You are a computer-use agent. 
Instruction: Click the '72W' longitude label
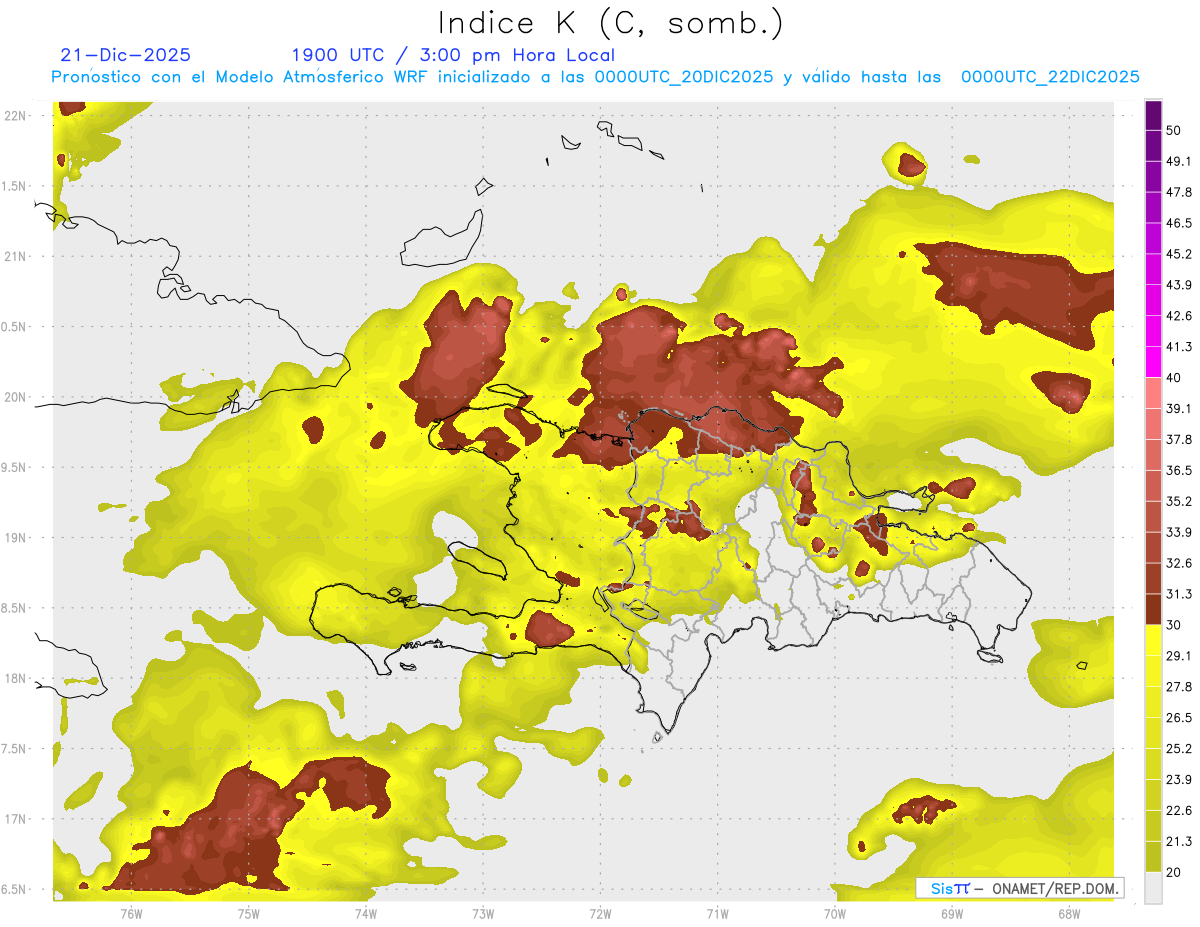[600, 914]
